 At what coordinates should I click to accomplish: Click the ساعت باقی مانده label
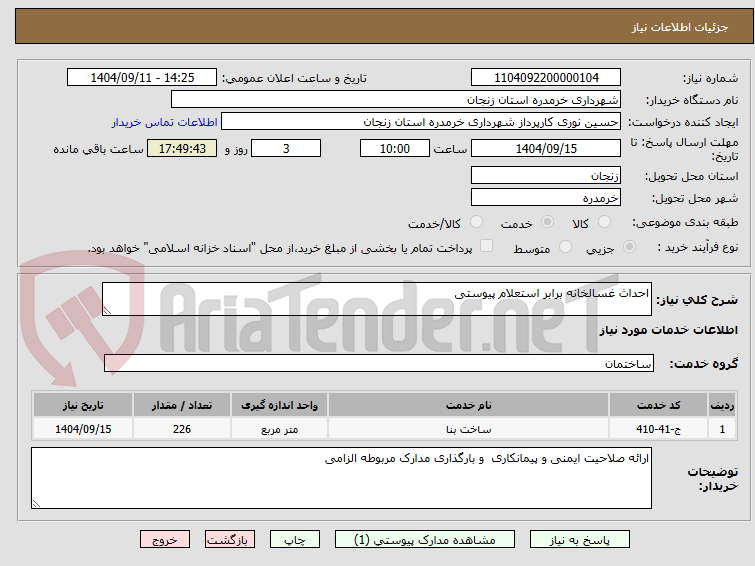tap(98, 149)
